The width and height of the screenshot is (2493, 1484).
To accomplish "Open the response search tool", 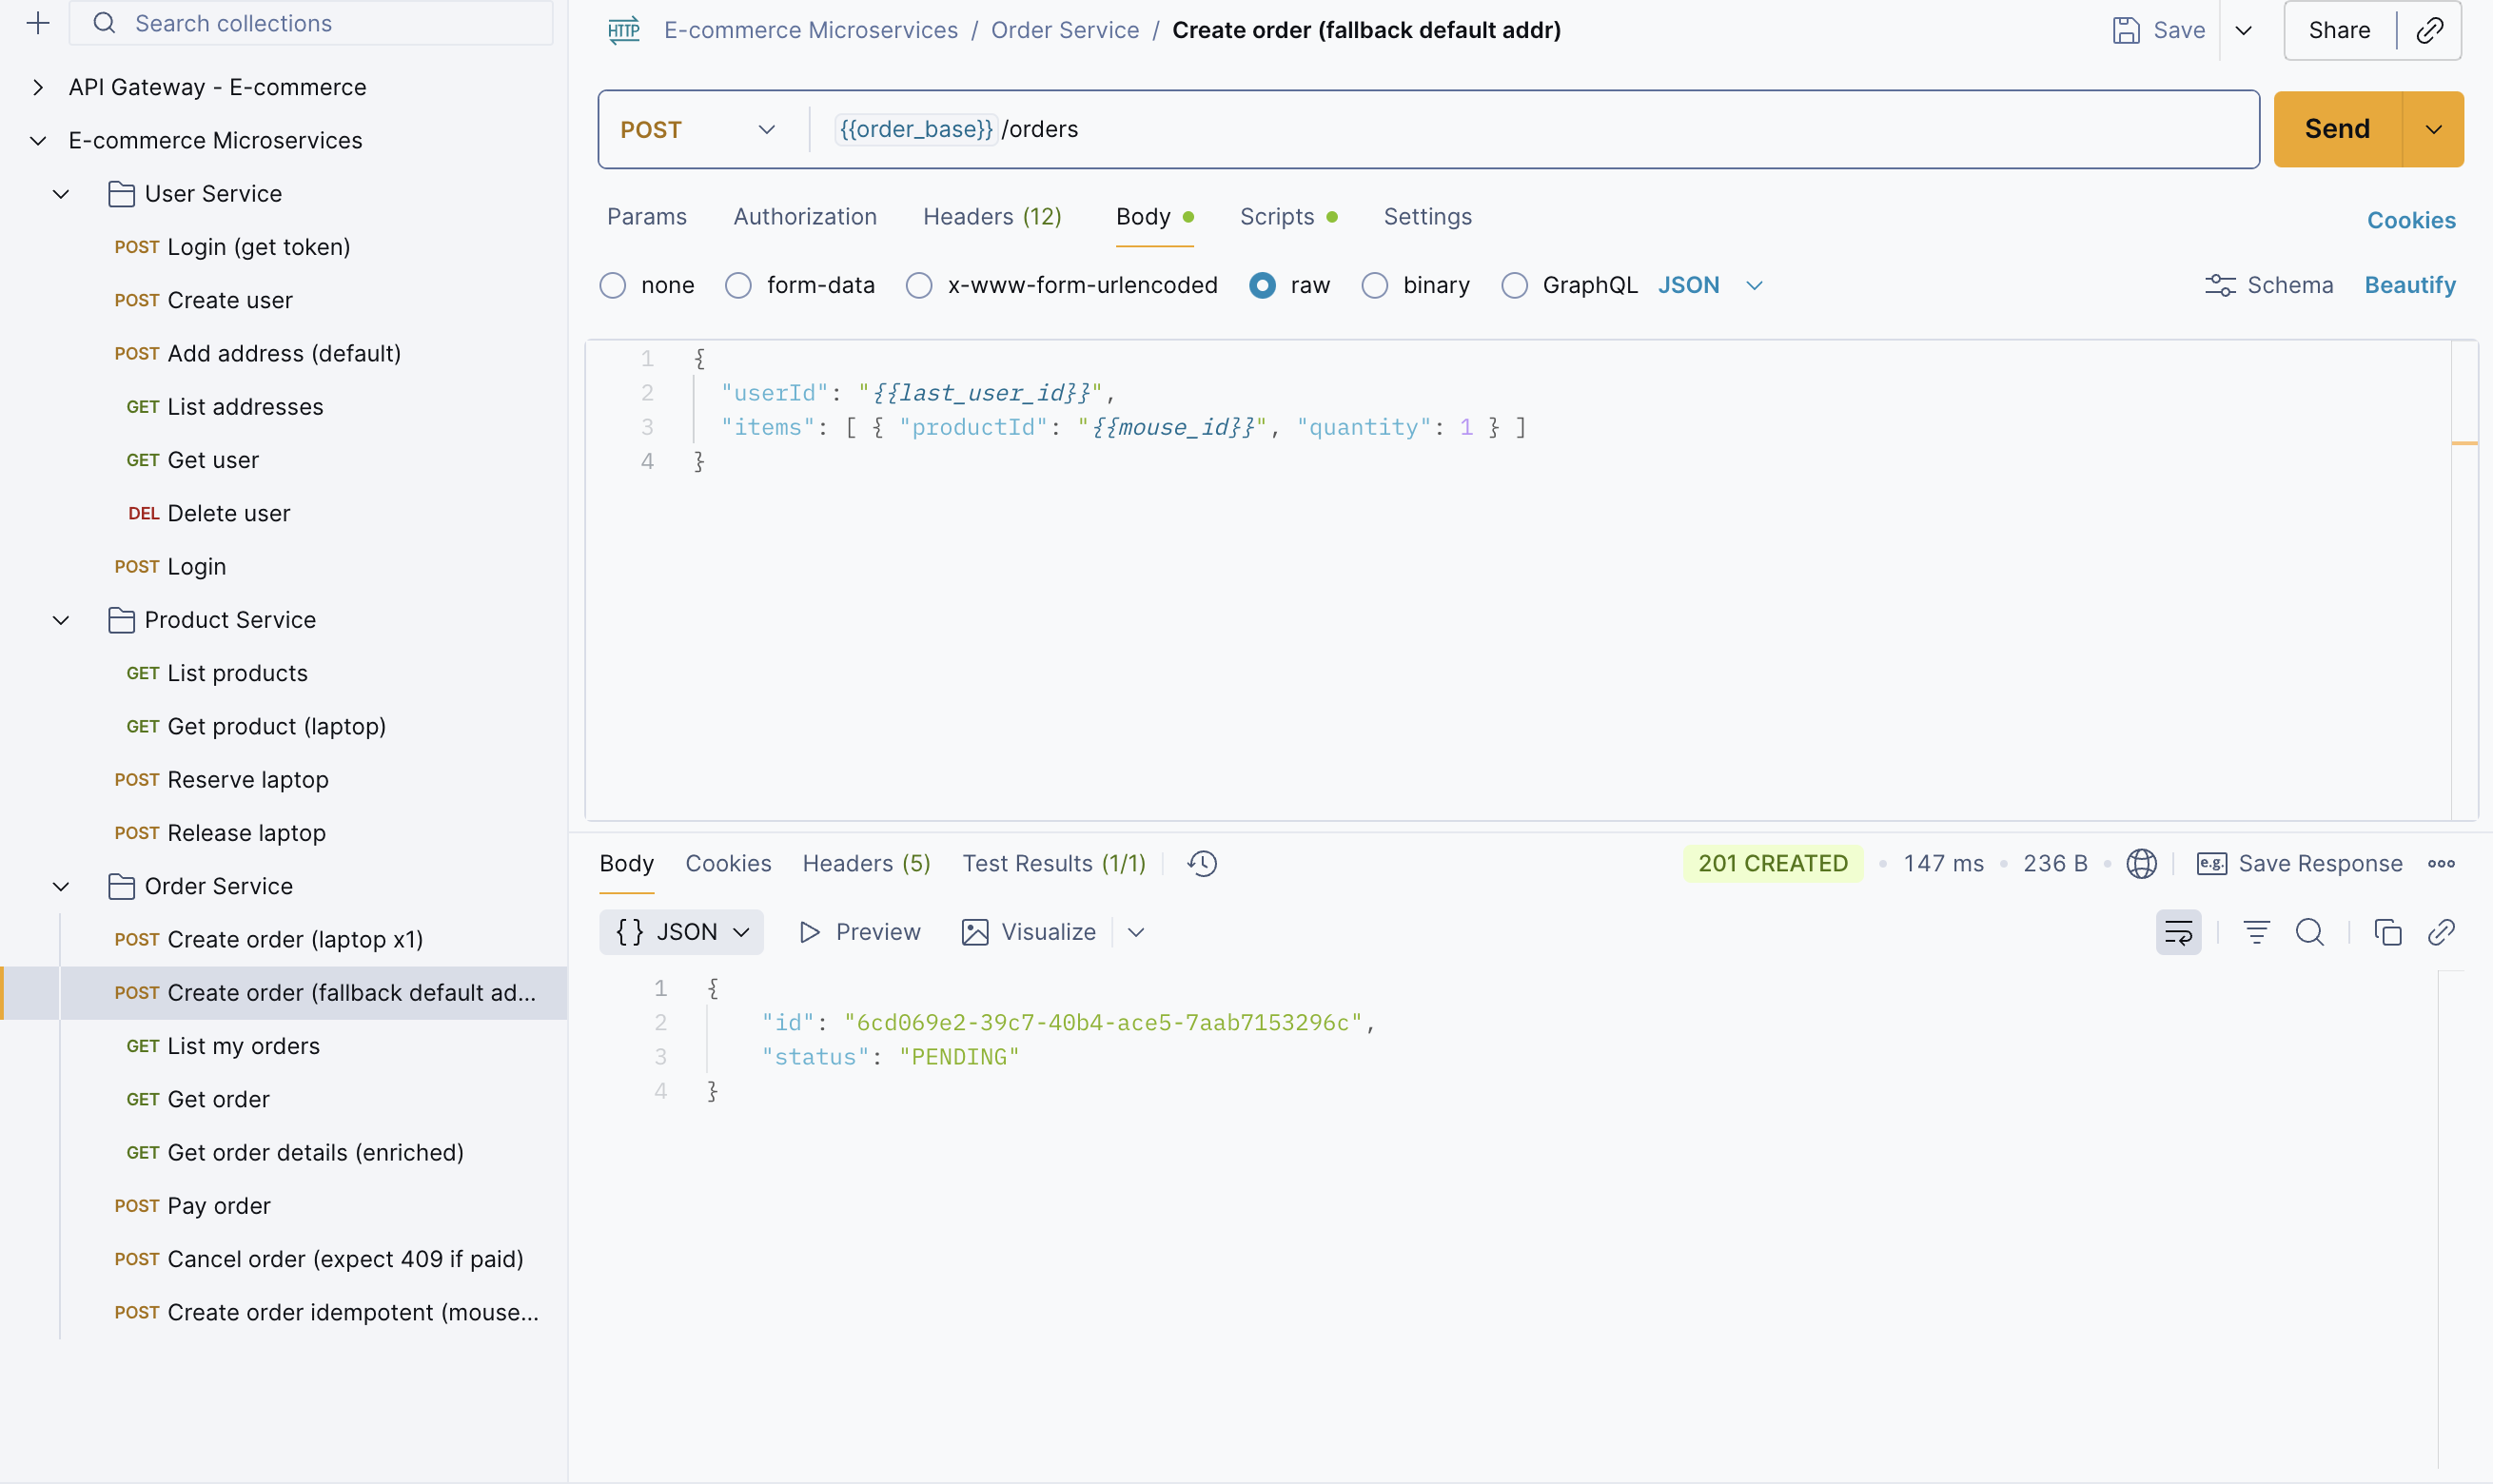I will pyautogui.click(x=2309, y=931).
